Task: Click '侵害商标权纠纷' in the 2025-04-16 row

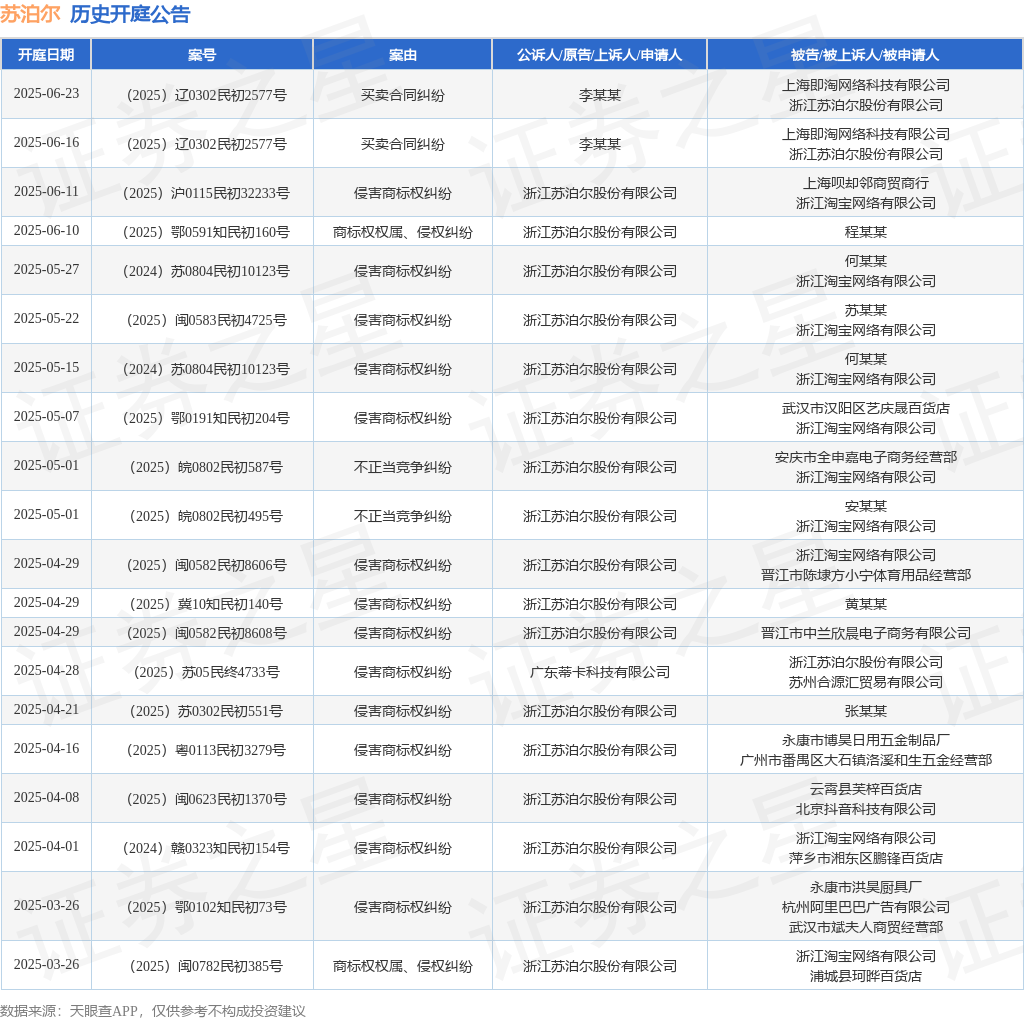Action: click(x=402, y=751)
